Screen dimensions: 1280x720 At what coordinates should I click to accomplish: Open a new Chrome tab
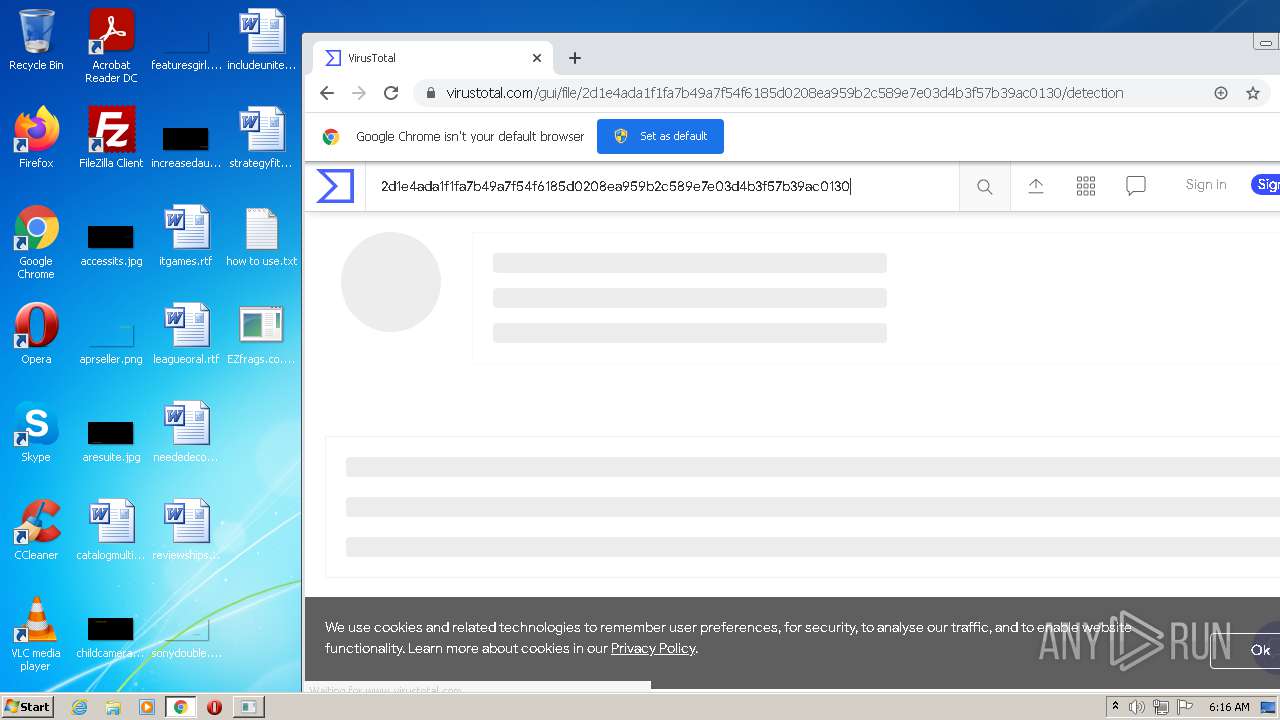click(575, 58)
